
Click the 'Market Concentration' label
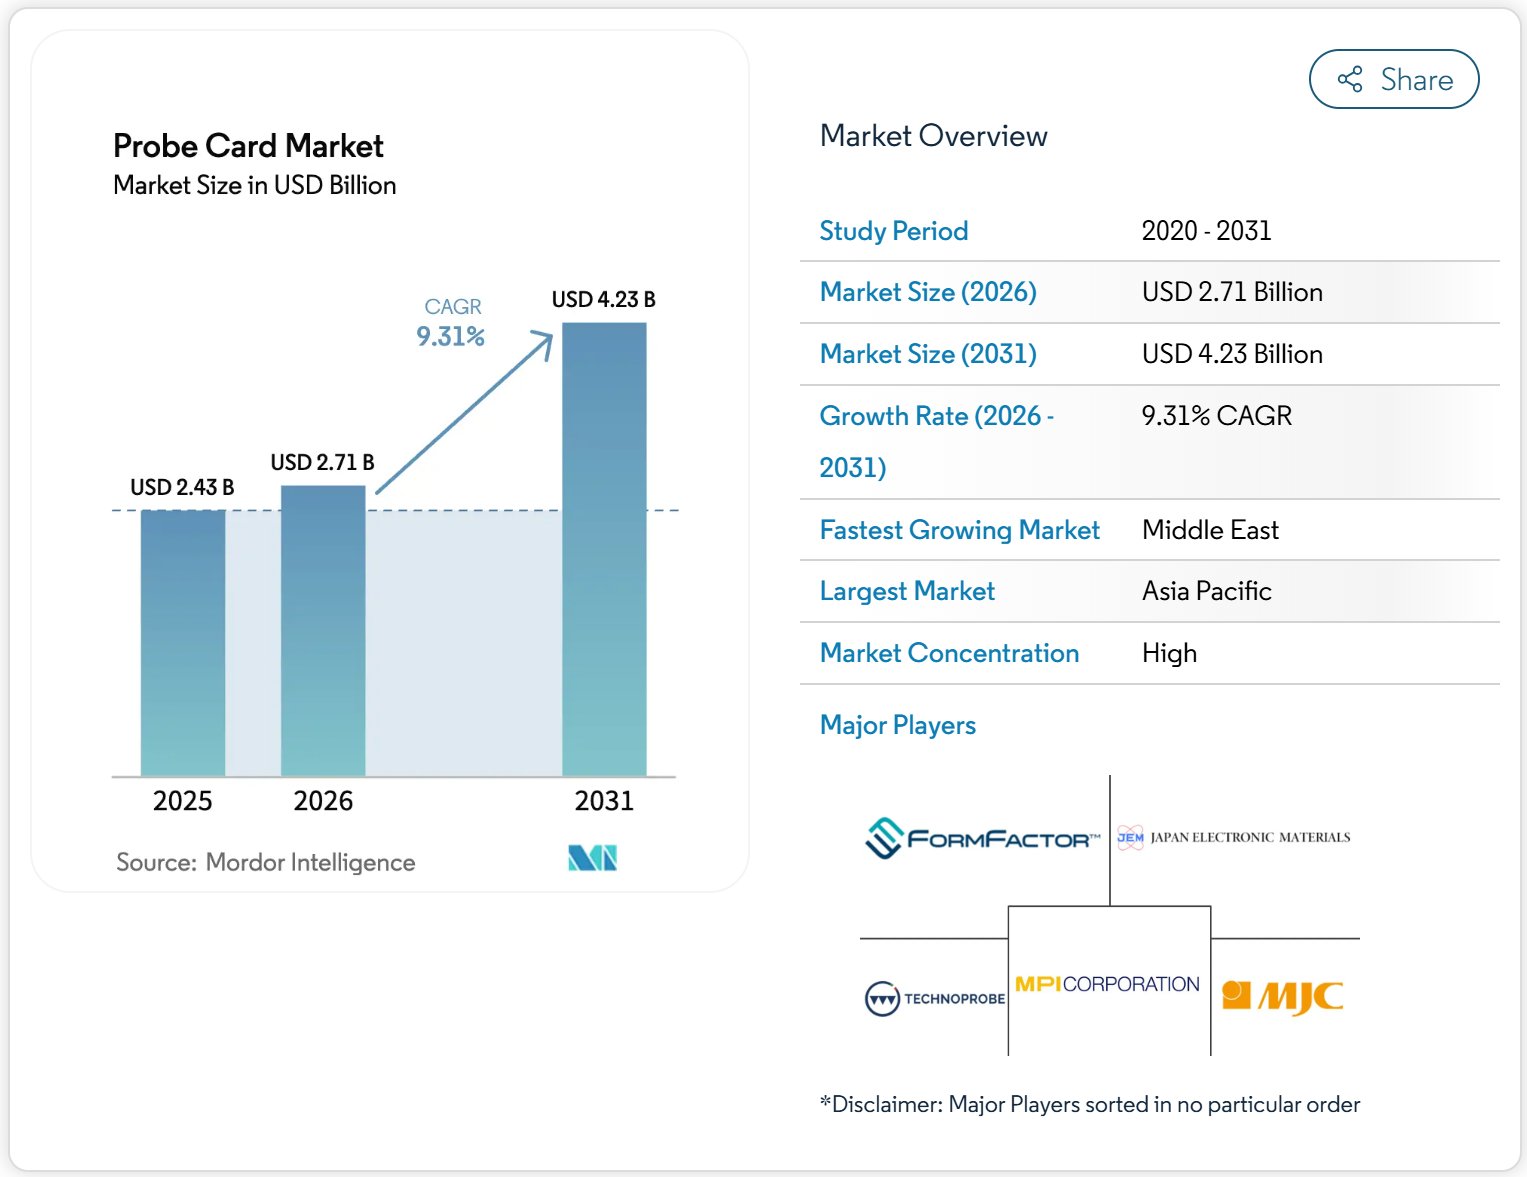click(x=949, y=653)
